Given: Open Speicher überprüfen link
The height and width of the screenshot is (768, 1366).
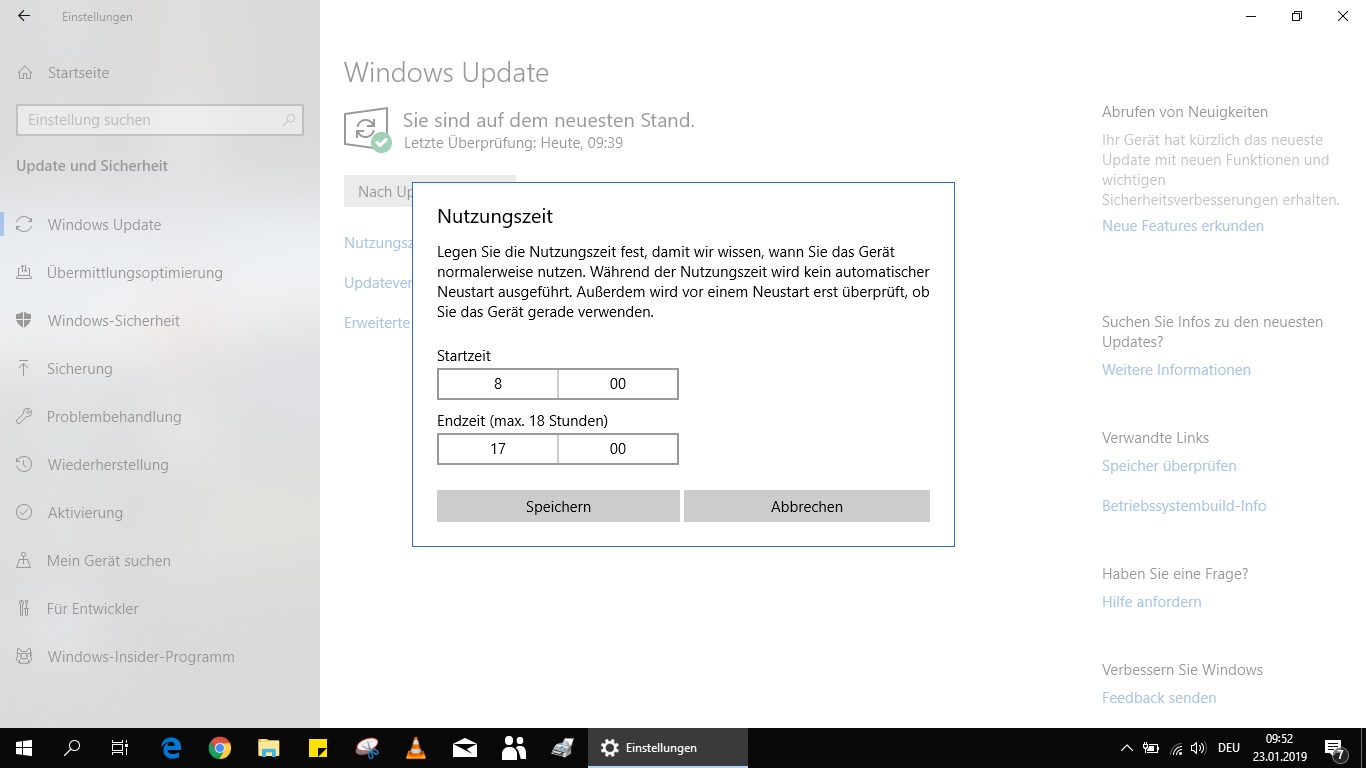Looking at the screenshot, I should coord(1169,466).
